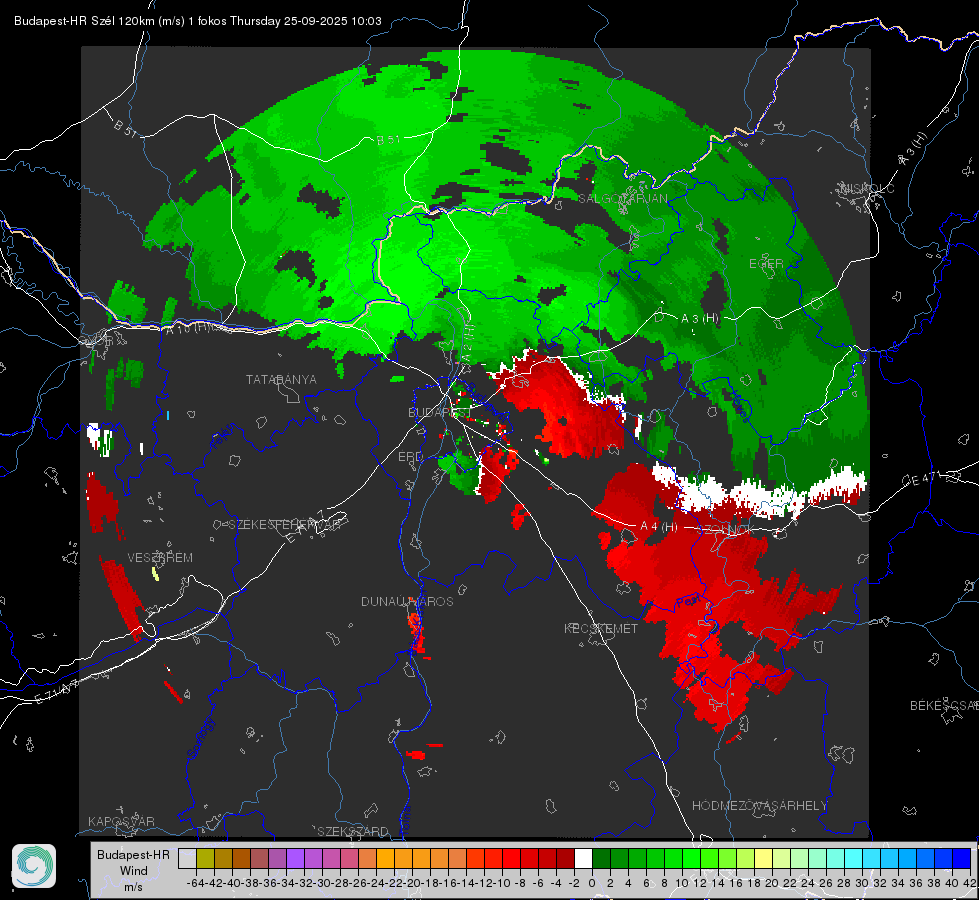Click the BUDAPEST city label
Viewport: 979px width, 900px height.
click(x=439, y=412)
